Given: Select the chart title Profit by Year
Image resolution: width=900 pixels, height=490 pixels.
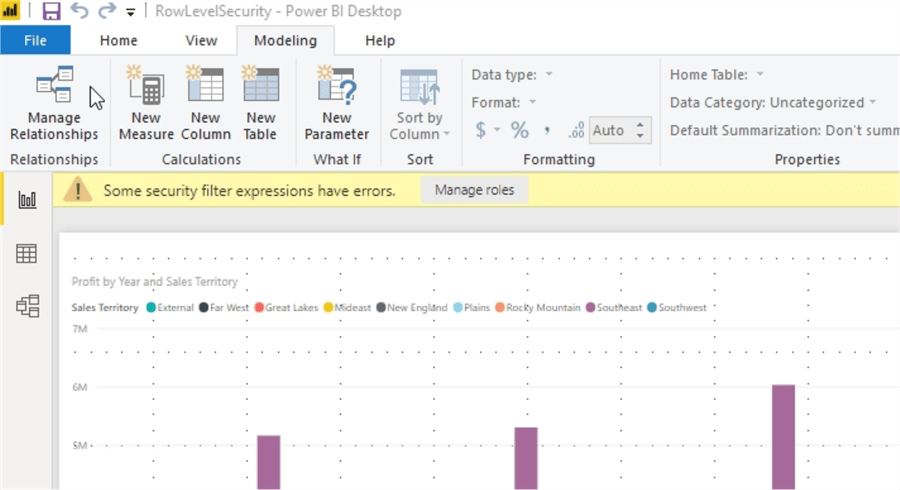Looking at the screenshot, I should click(154, 281).
